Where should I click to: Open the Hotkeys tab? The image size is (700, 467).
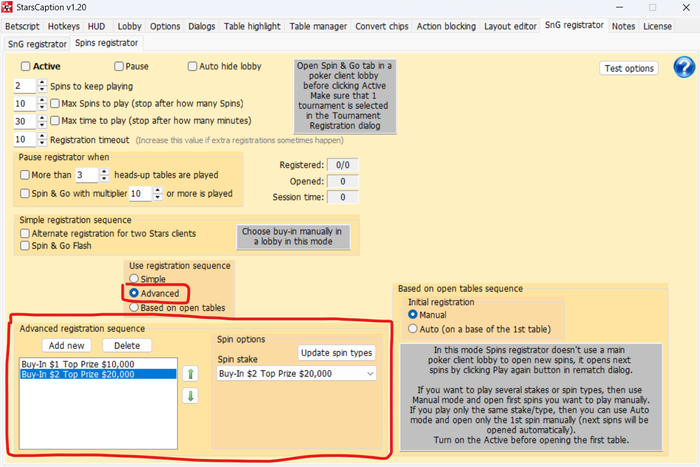click(x=64, y=26)
